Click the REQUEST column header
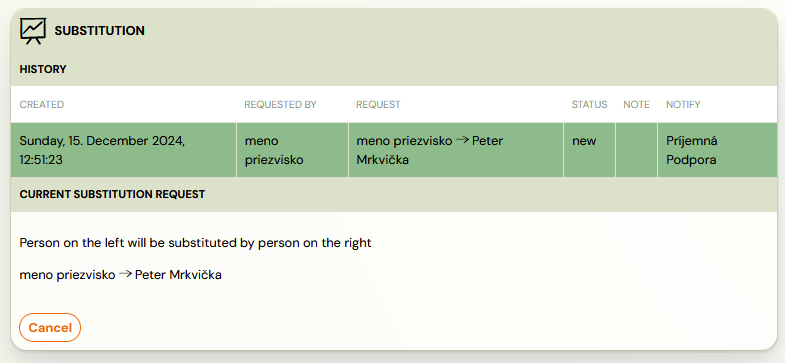The image size is (785, 363). pos(378,105)
